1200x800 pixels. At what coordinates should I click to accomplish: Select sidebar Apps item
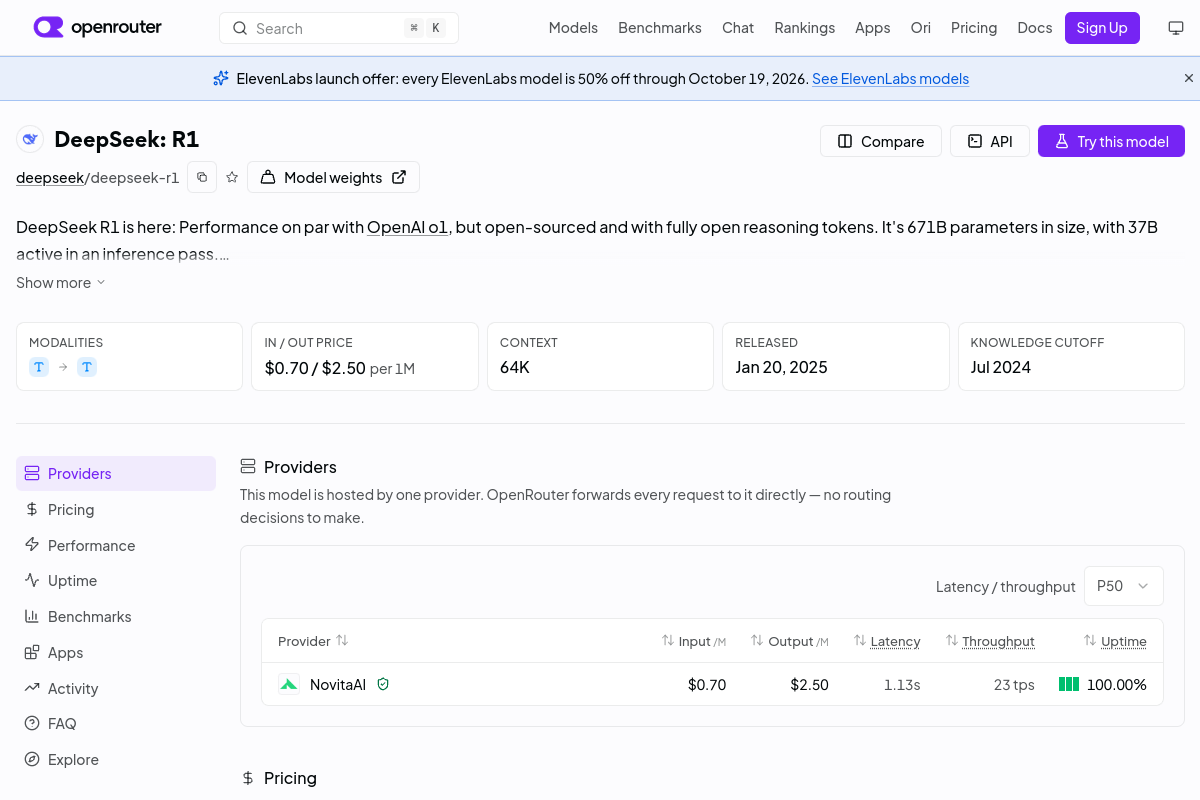pyautogui.click(x=116, y=653)
